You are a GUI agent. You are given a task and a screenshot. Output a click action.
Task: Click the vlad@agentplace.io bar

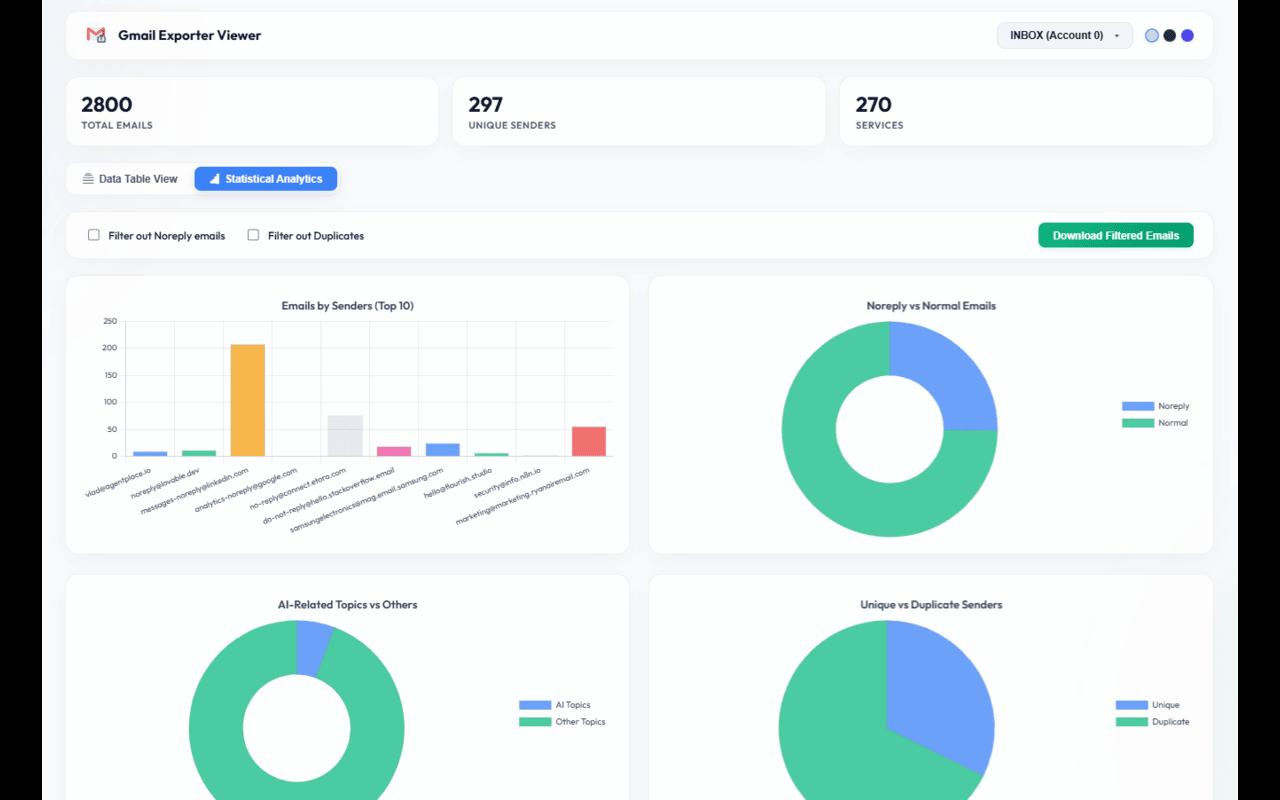point(150,454)
